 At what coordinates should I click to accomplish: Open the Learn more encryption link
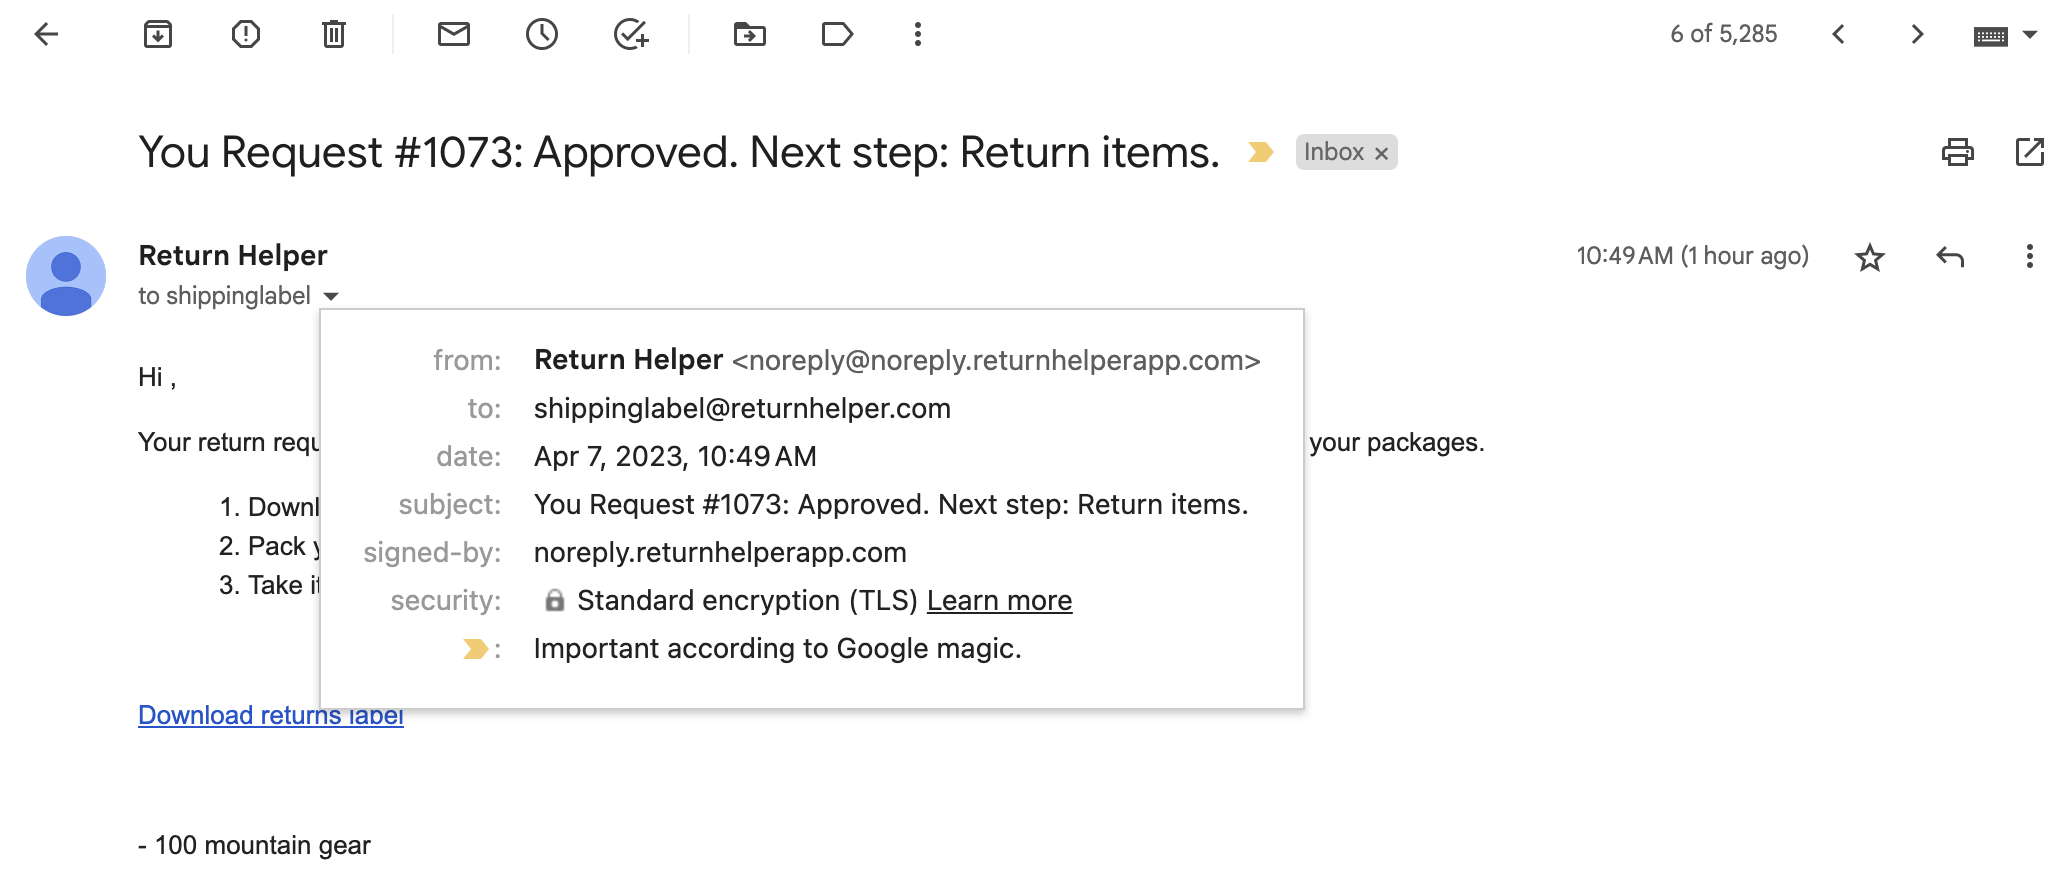pyautogui.click(x=999, y=600)
